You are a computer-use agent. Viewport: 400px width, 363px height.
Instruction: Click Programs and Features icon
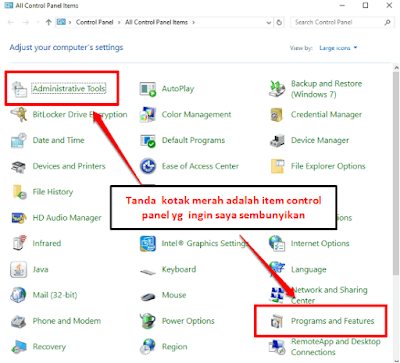point(277,321)
